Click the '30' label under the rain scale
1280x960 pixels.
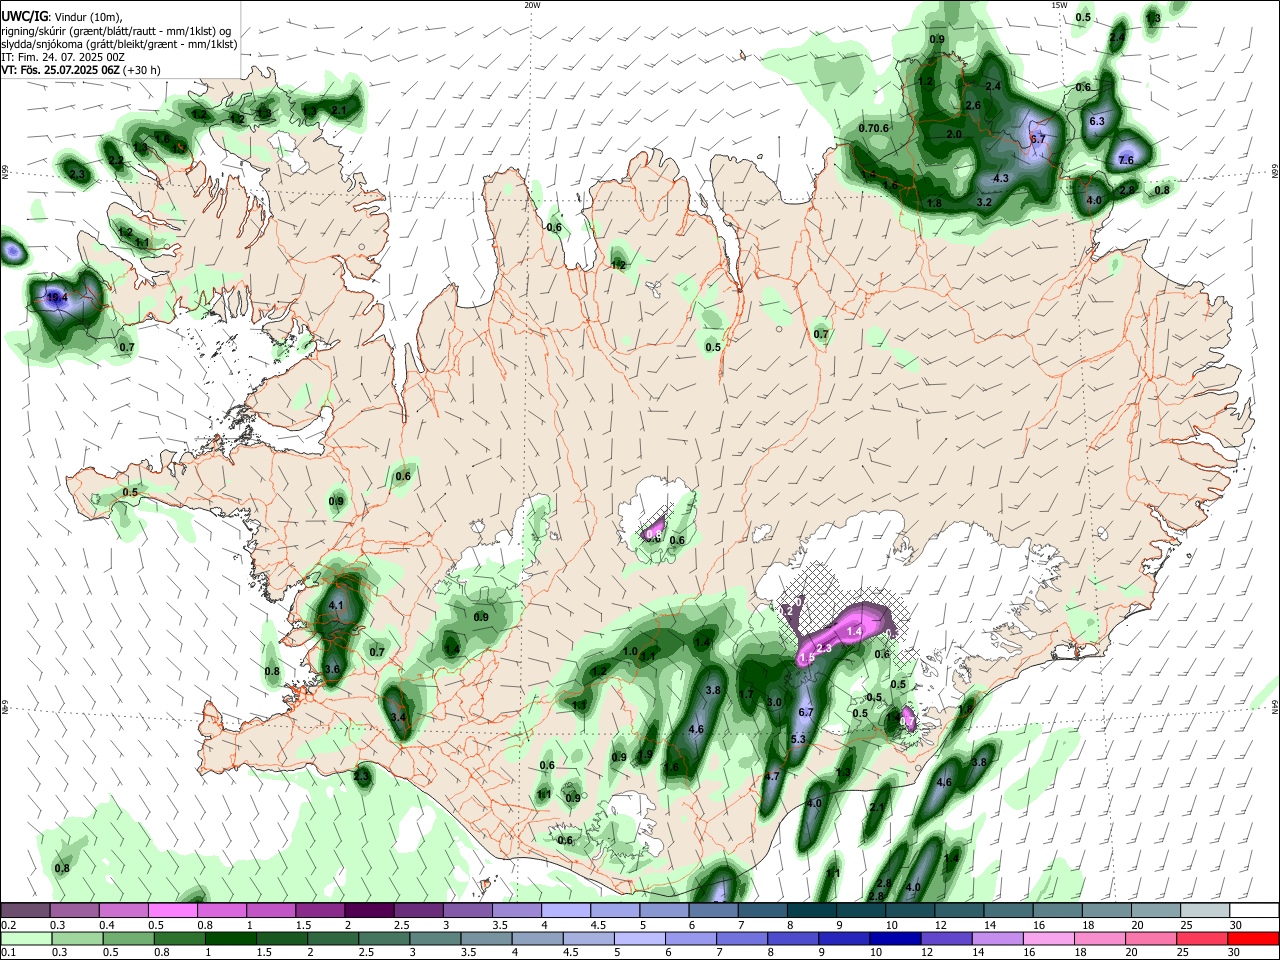1236,953
